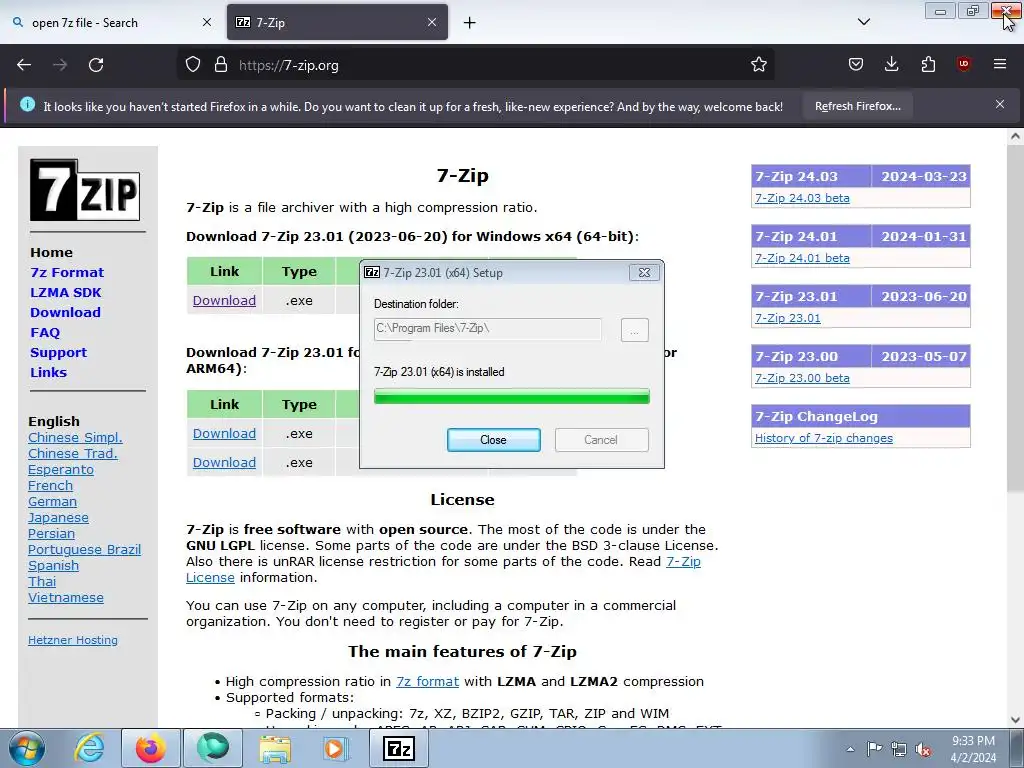The width and height of the screenshot is (1024, 768).
Task: Open the Home sidebar item
Action: tap(51, 253)
